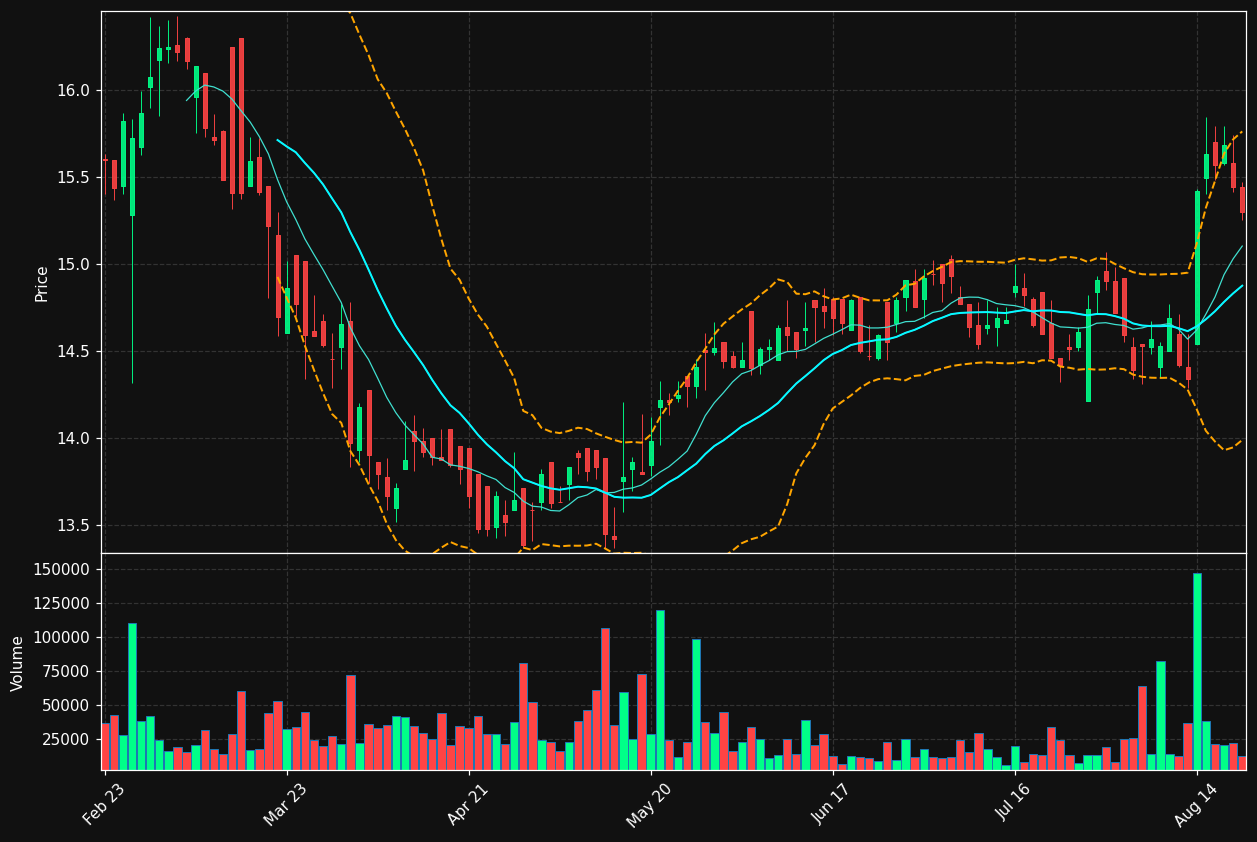This screenshot has width=1257, height=842.
Task: Click the large green breakout candle near Aug 14
Action: [x=1197, y=268]
